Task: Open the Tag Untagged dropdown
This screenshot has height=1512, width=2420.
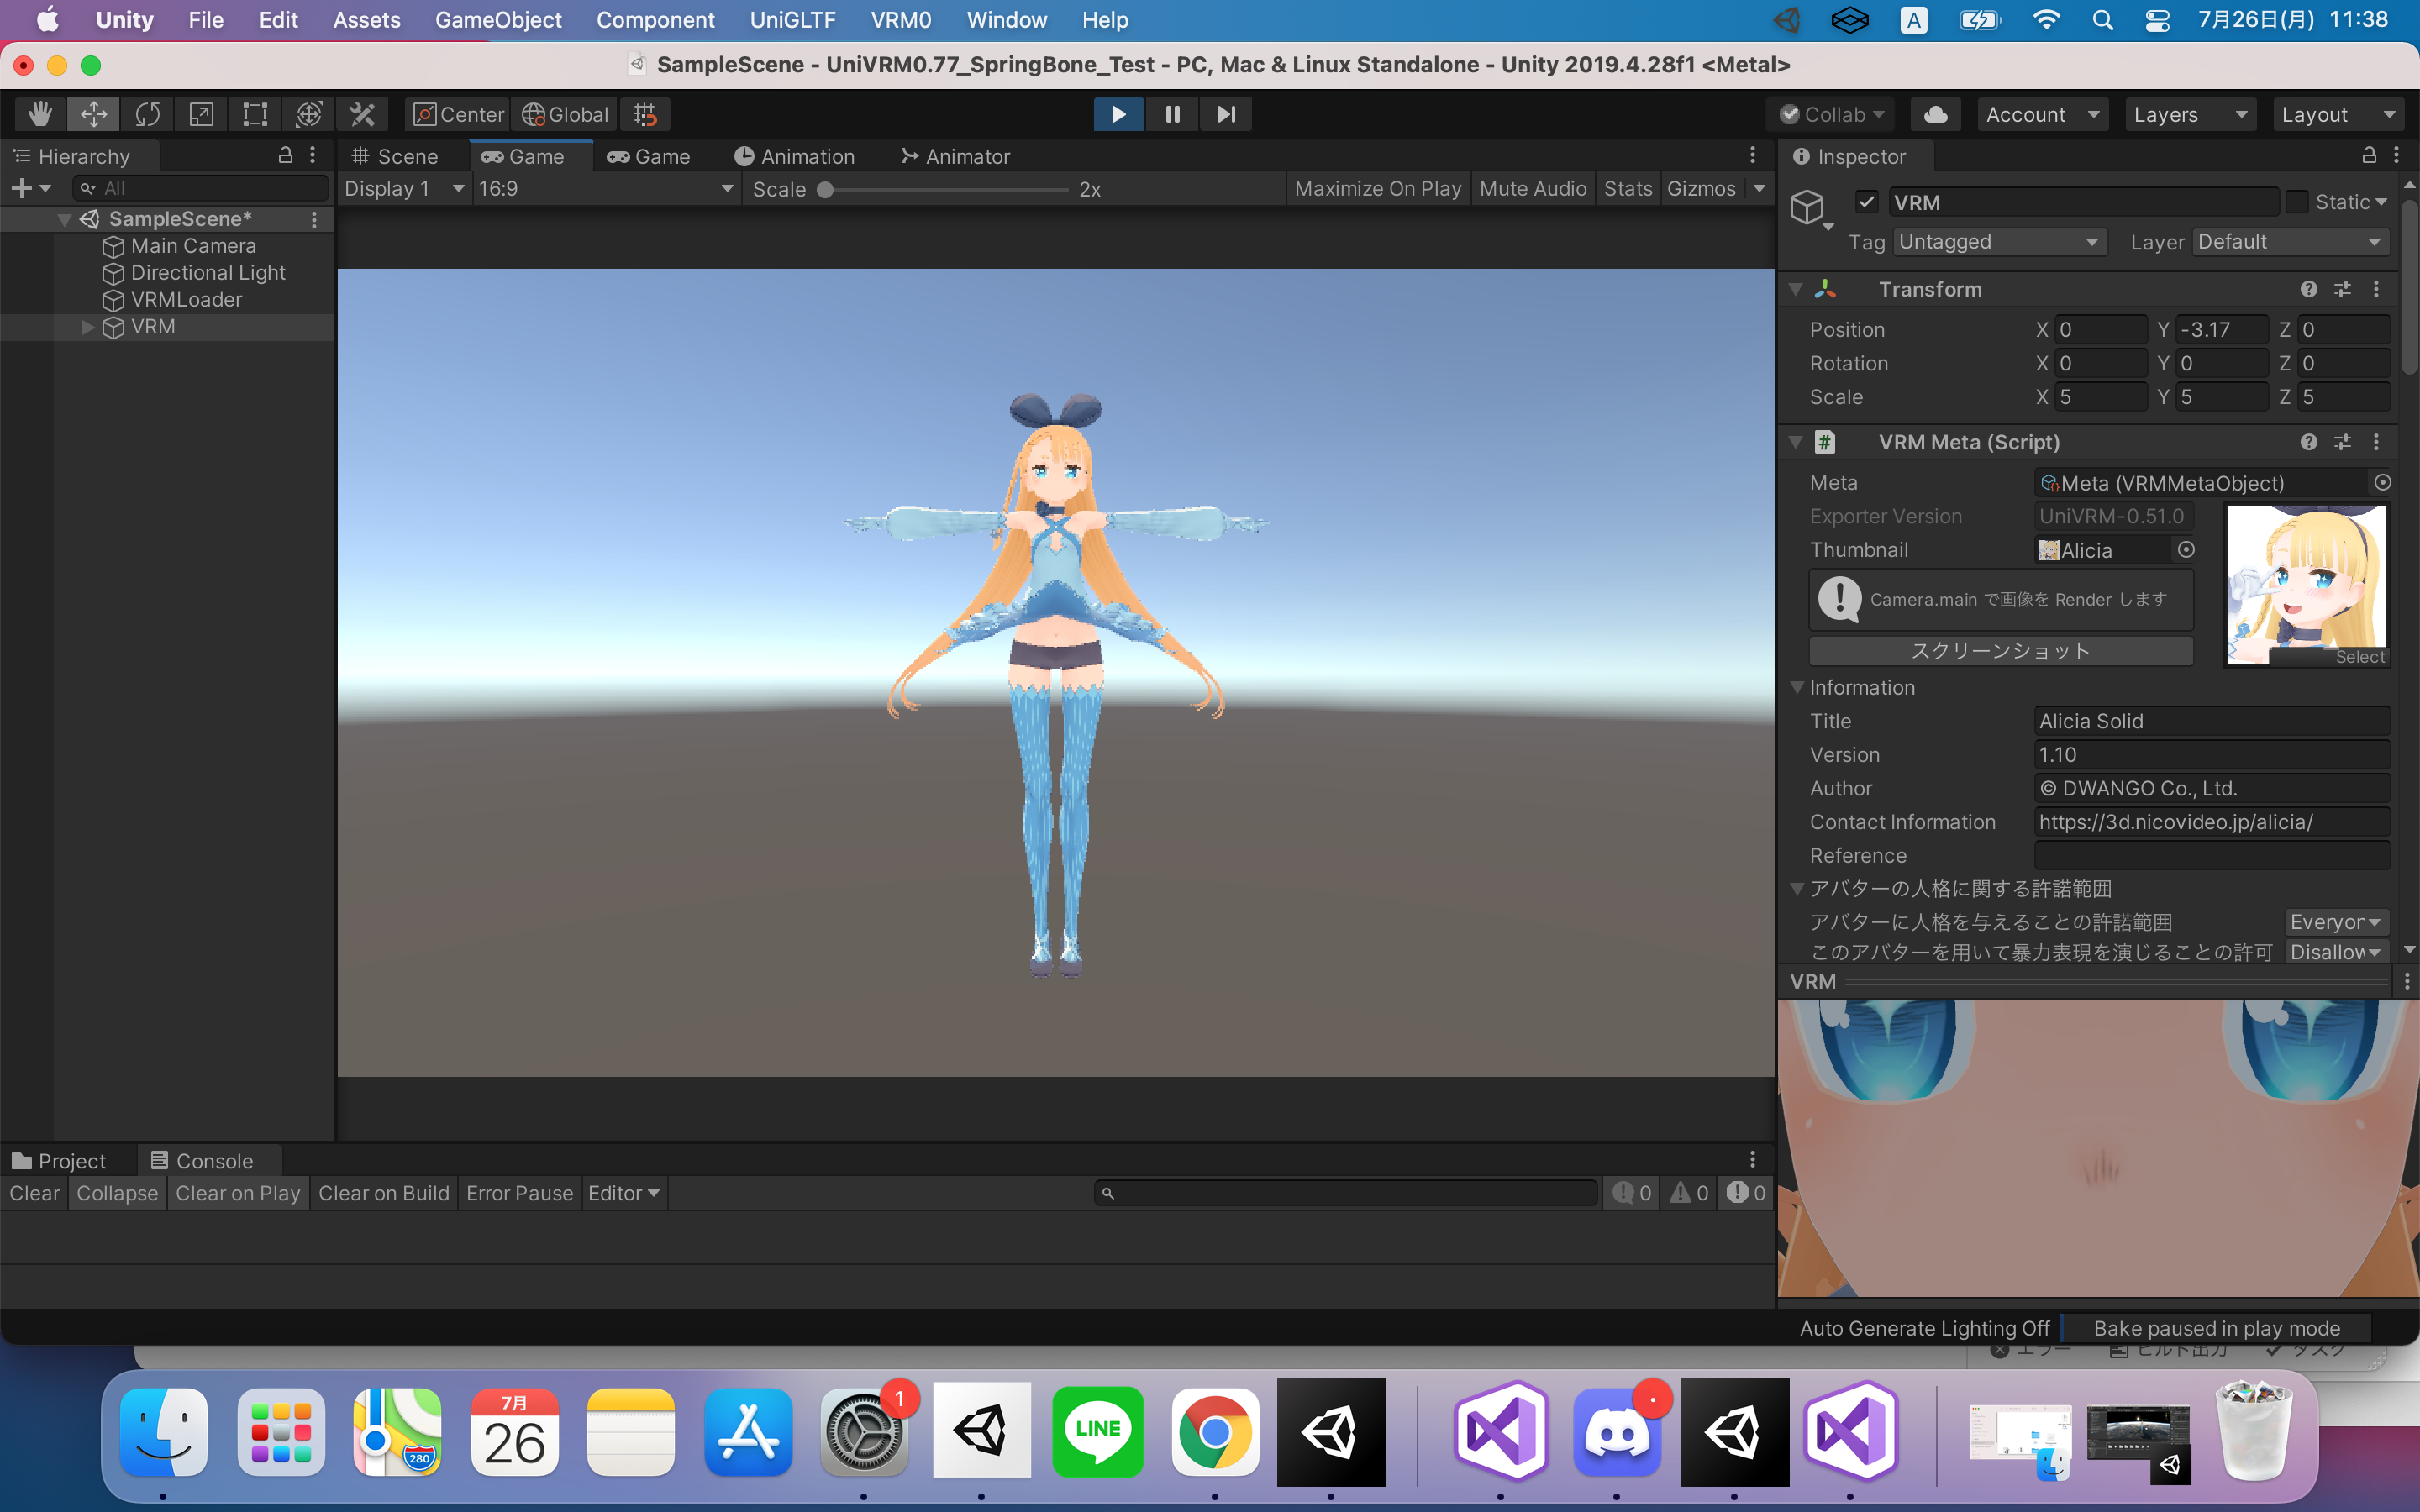Action: 1999,242
